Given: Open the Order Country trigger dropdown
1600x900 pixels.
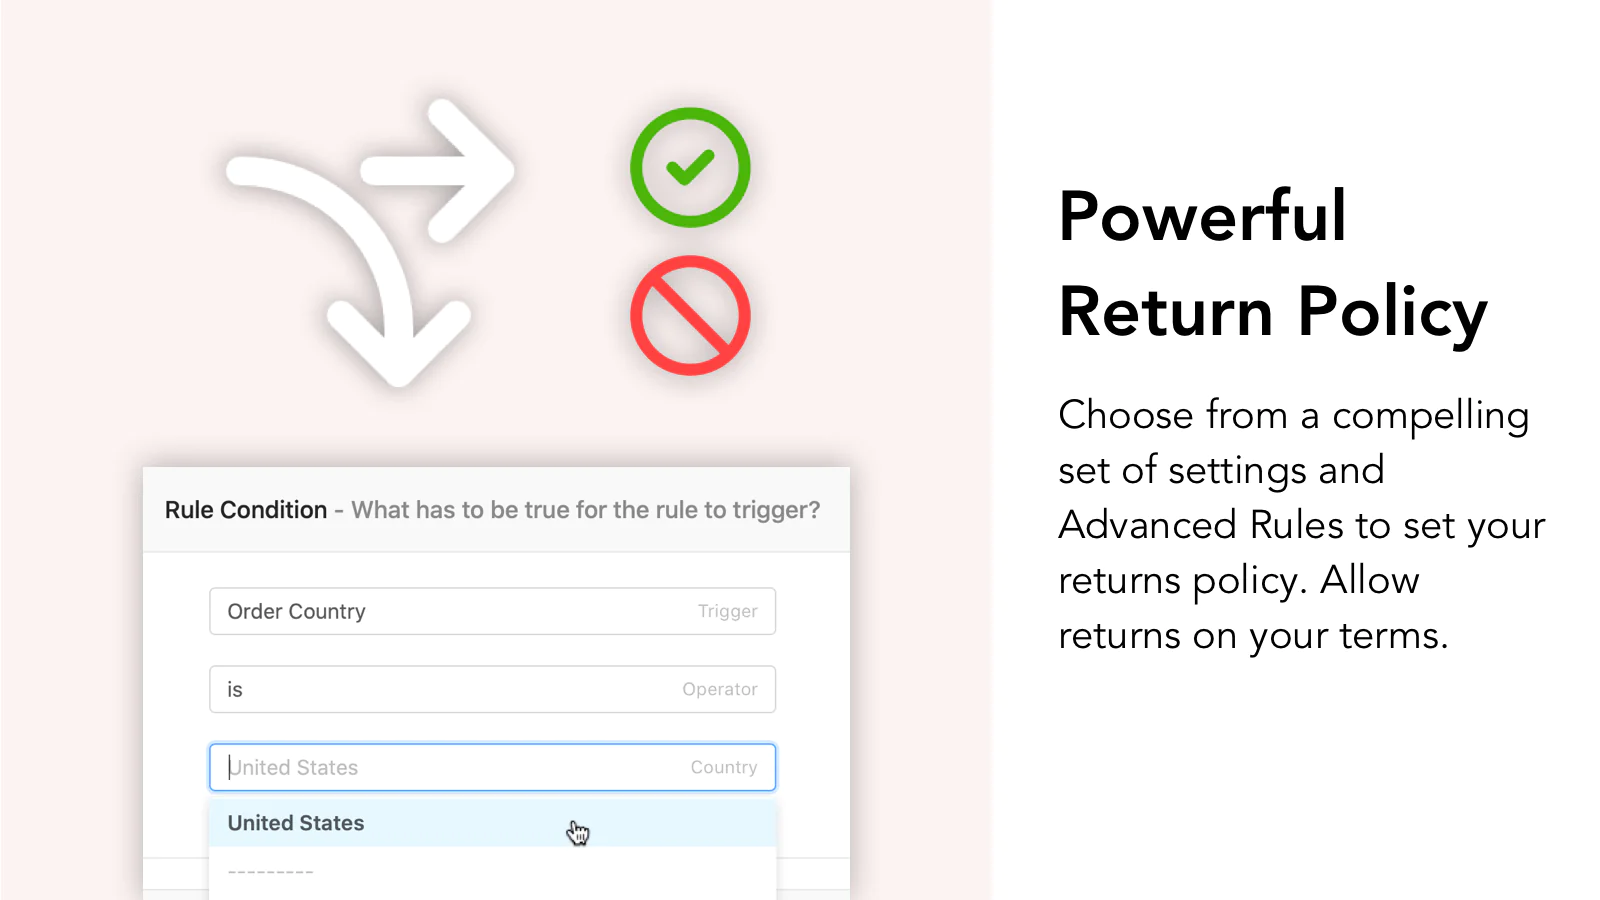Looking at the screenshot, I should [492, 611].
